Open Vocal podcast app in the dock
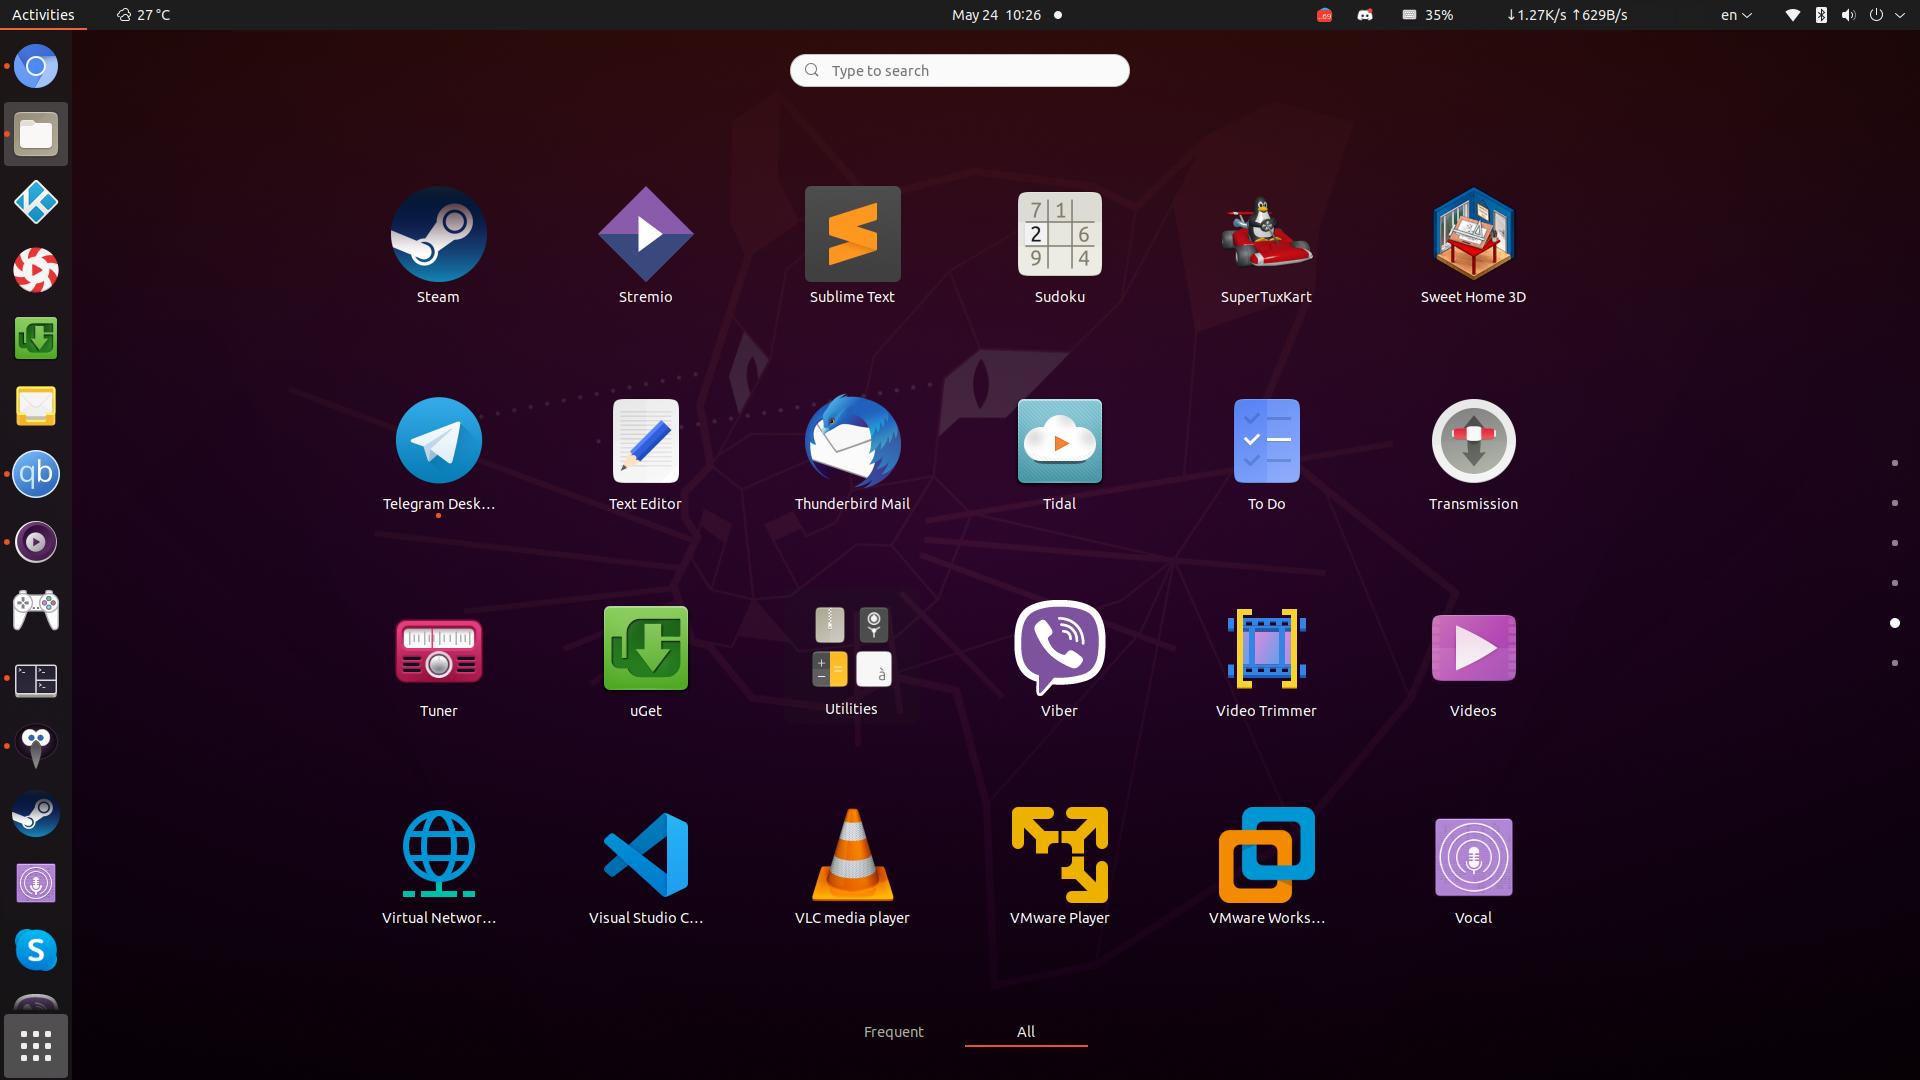 tap(36, 882)
